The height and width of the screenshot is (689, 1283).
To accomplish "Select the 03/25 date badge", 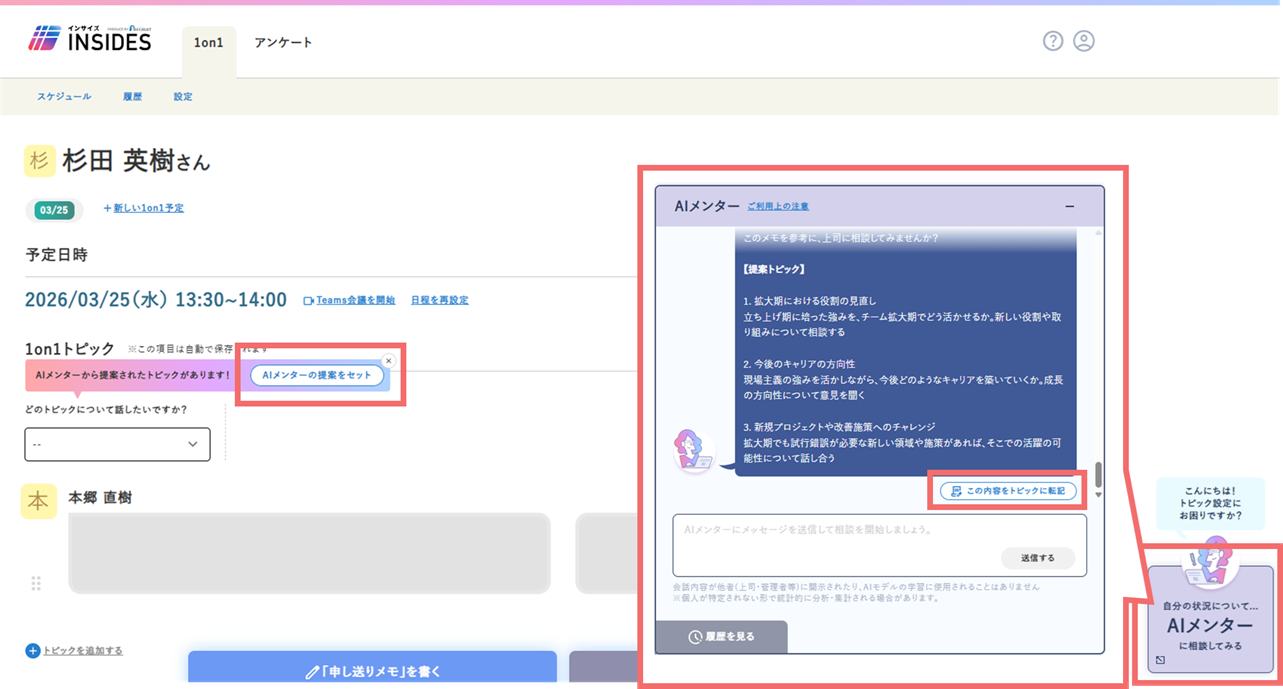I will point(54,210).
